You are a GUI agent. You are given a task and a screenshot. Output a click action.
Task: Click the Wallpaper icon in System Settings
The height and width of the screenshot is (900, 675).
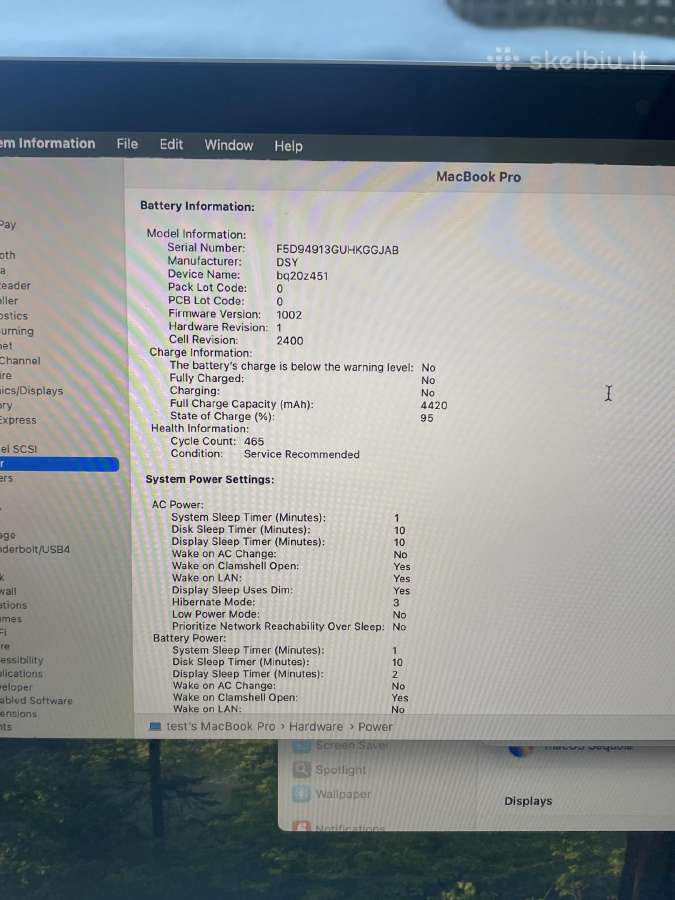301,794
